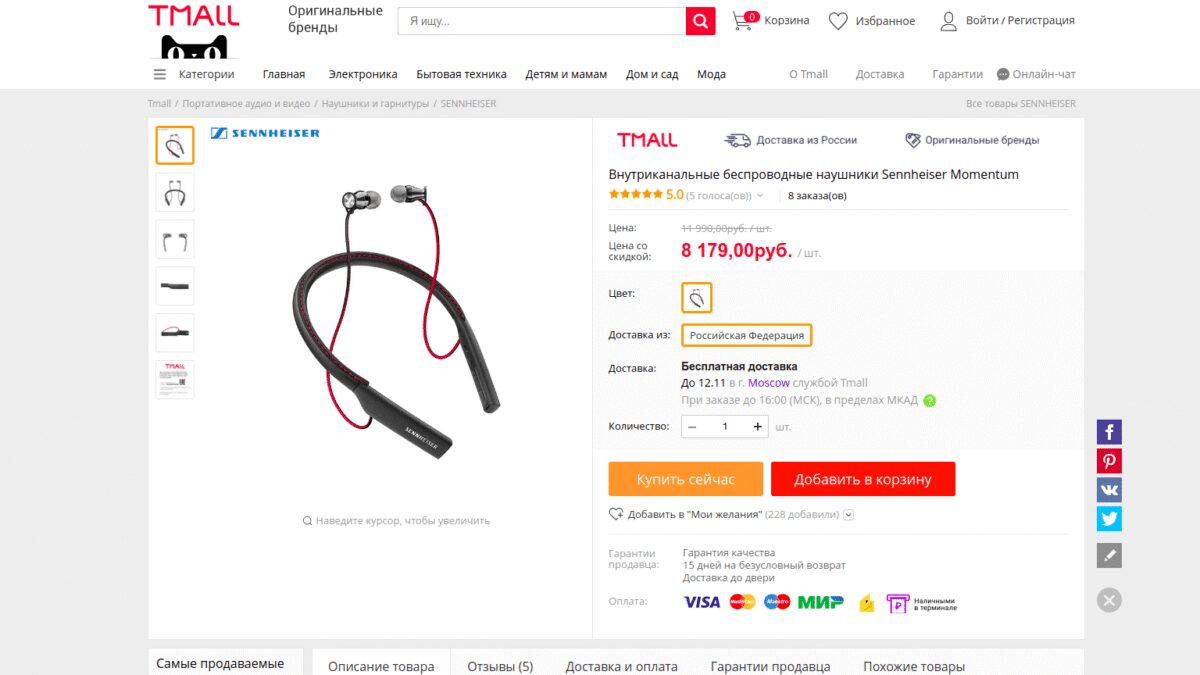
Task: Share the product on Facebook
Action: click(1109, 432)
